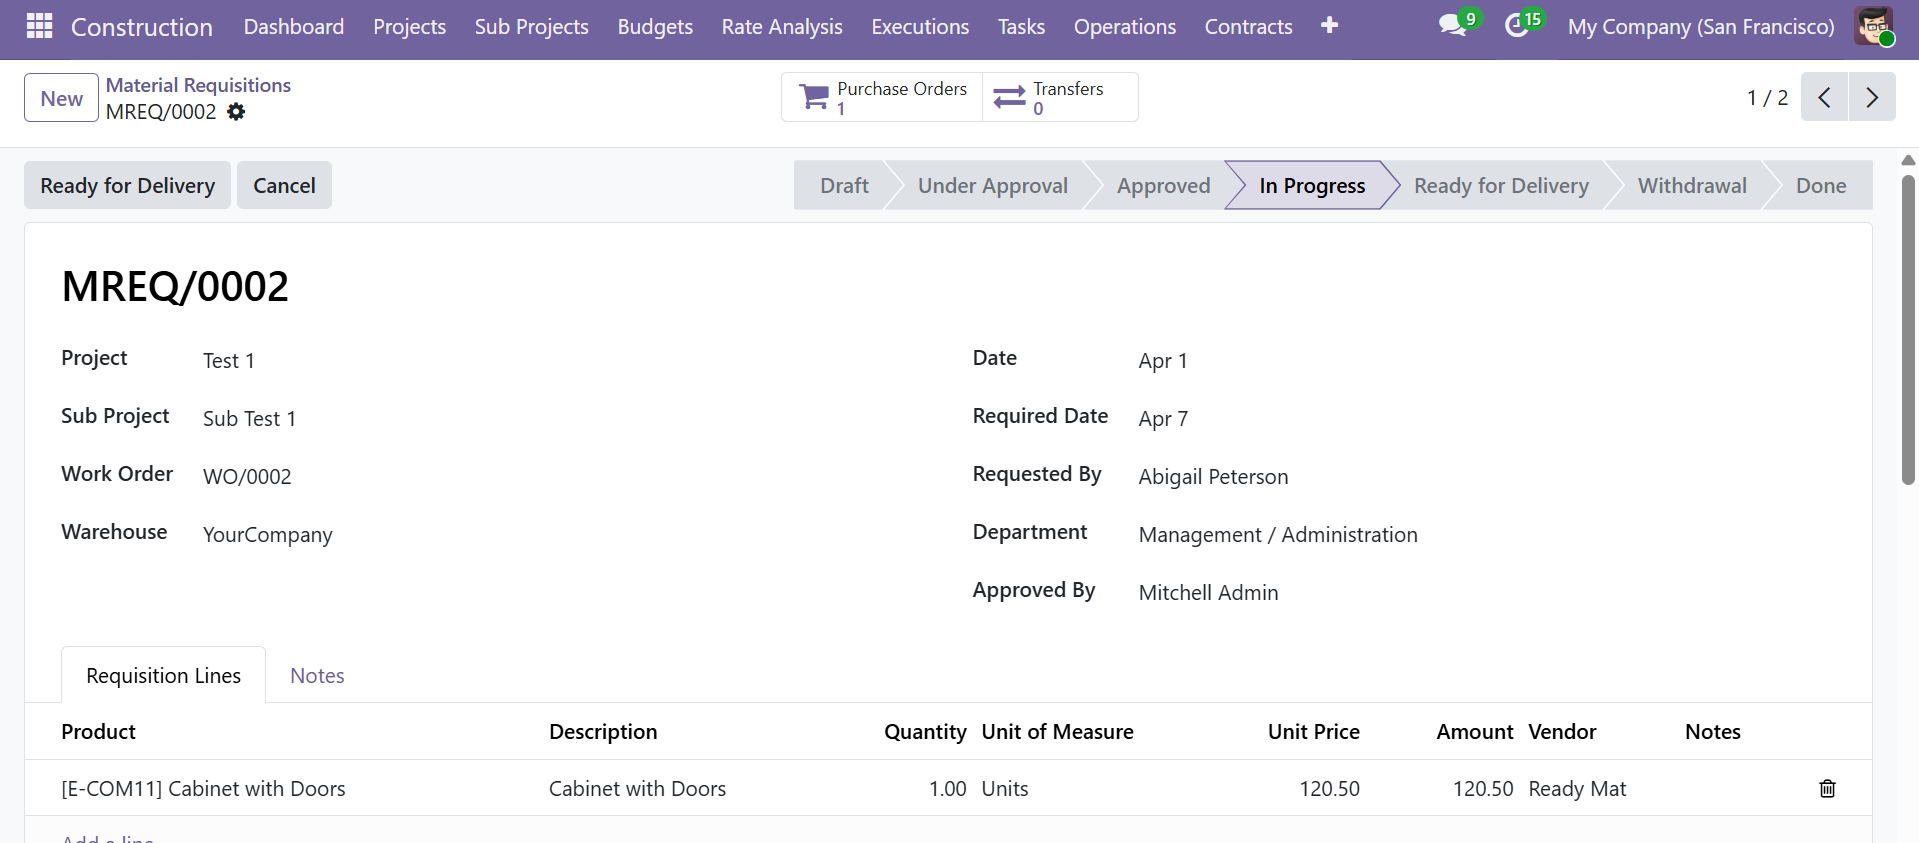
Task: Sort by the Product column header
Action: point(98,731)
